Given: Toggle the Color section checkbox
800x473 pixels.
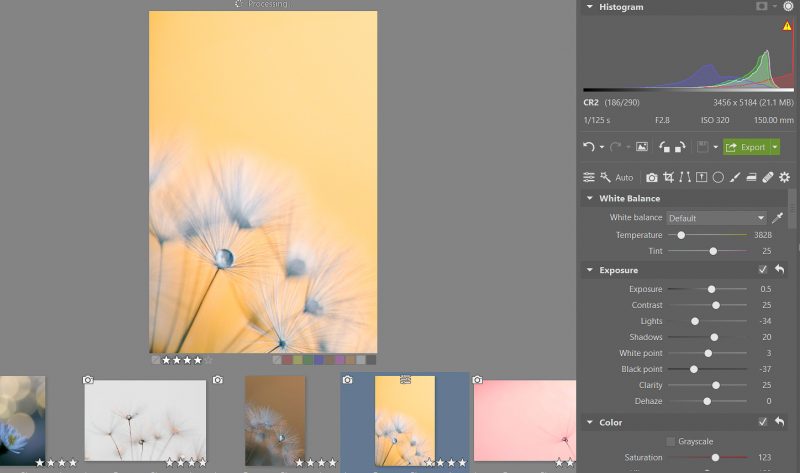Looking at the screenshot, I should [x=763, y=422].
